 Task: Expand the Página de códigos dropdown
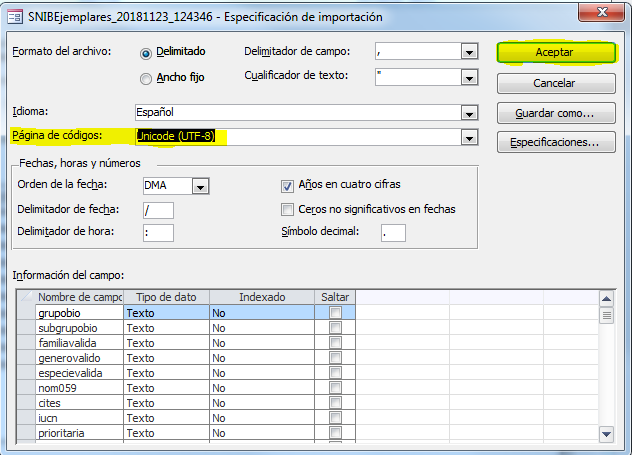(x=468, y=137)
